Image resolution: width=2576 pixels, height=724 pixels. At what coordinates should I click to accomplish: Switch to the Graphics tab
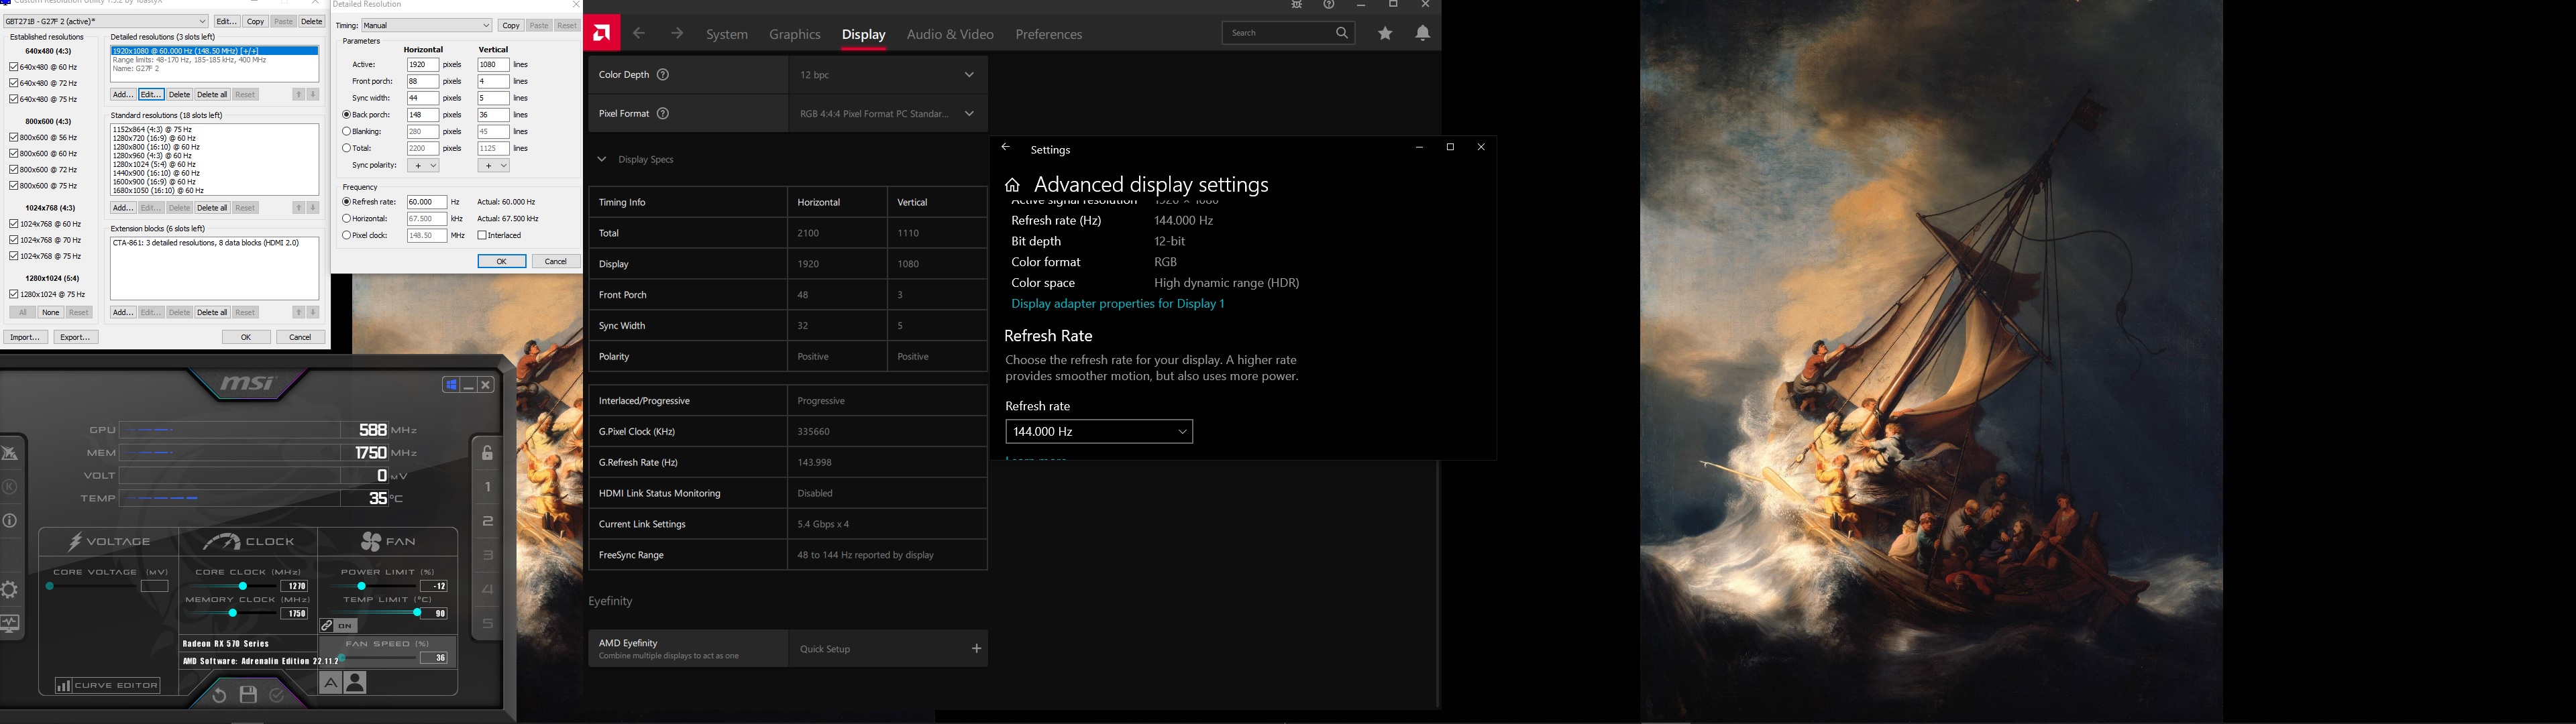(794, 34)
